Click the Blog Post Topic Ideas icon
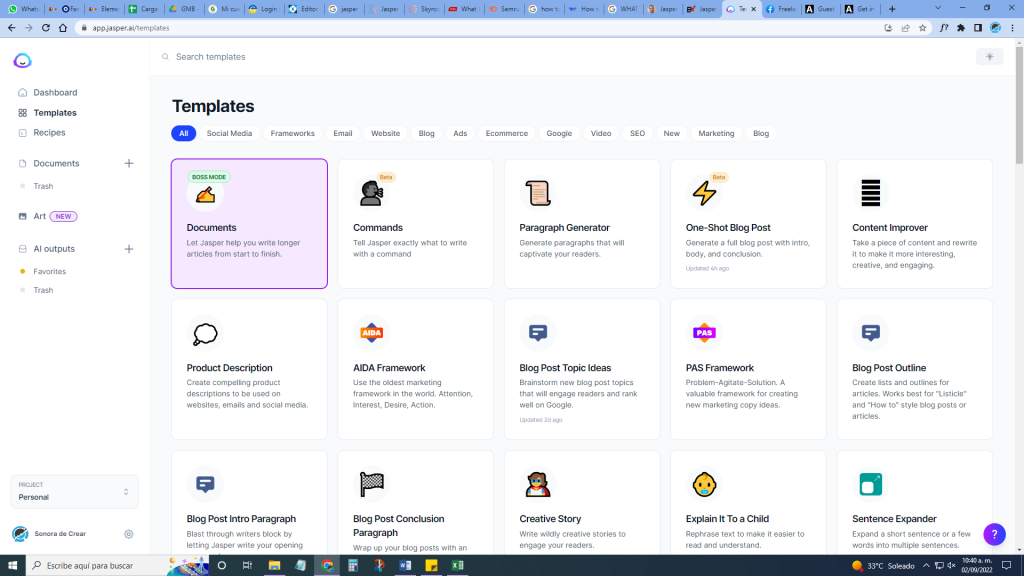 [x=538, y=333]
